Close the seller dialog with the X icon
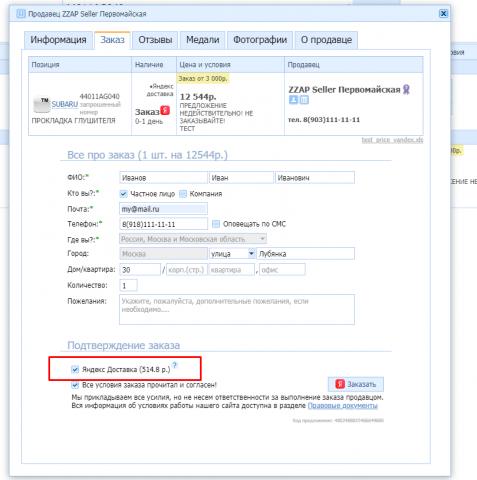The image size is (477, 480). [x=443, y=13]
